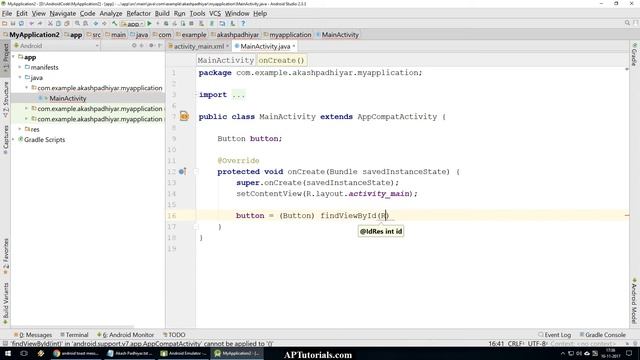640x360 pixels.
Task: Open the Build menu
Action: pyautogui.click(x=162, y=13)
